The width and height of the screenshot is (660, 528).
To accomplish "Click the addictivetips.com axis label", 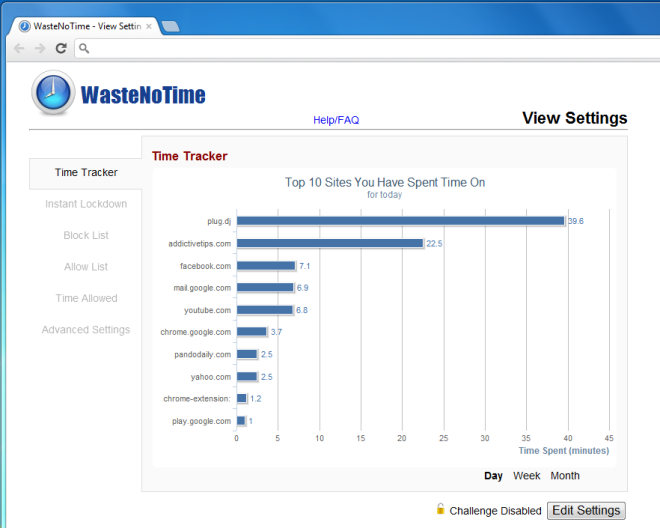I will 200,244.
